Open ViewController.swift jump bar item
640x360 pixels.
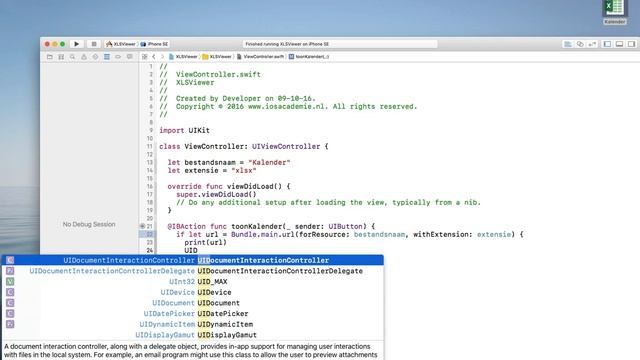[260, 57]
